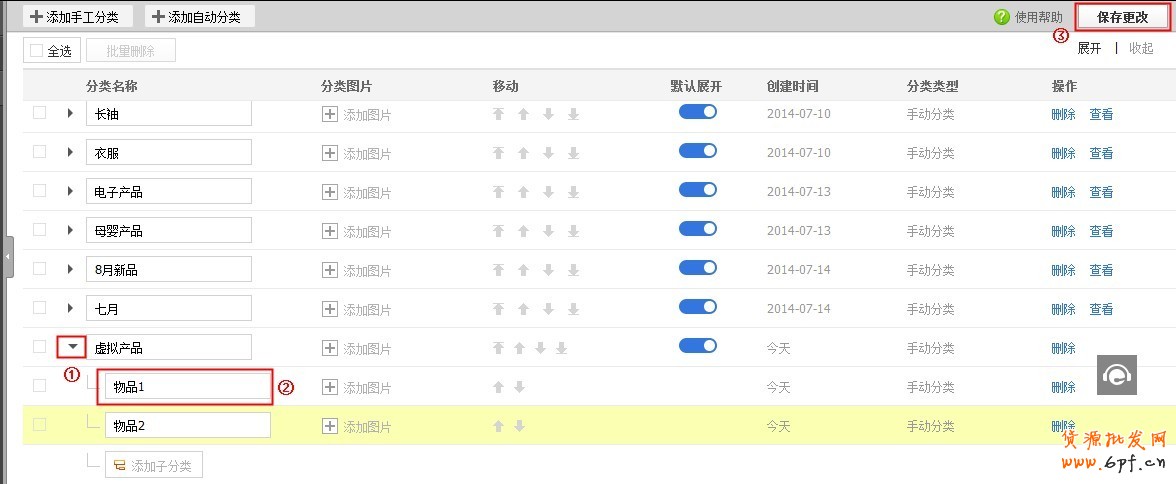Click 保存更改 to save changes

(x=1122, y=17)
